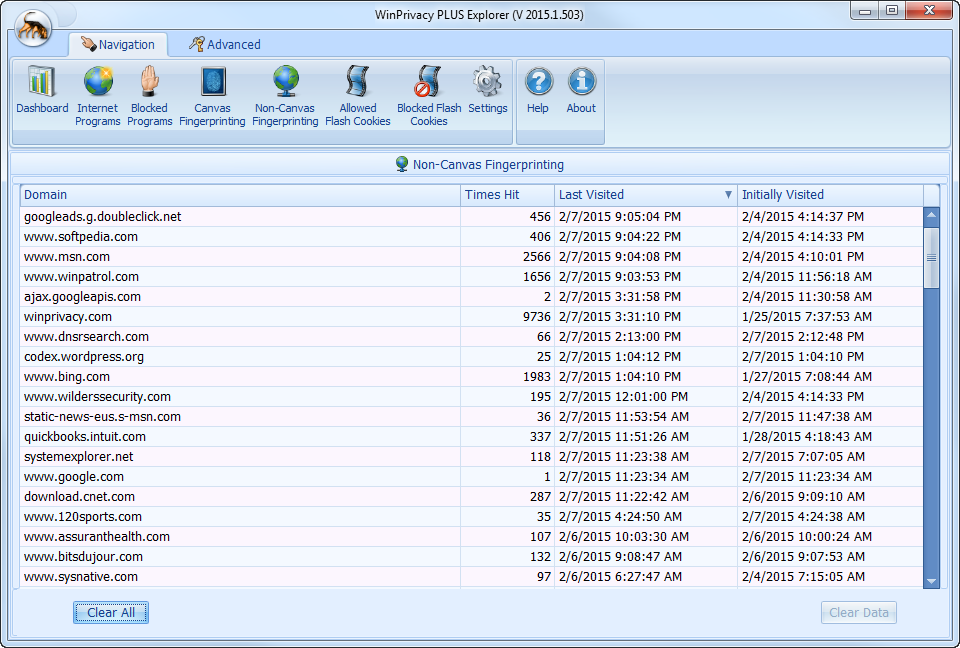960x648 pixels.
Task: Select the www.winpatrol.com row
Action: click(x=471, y=277)
